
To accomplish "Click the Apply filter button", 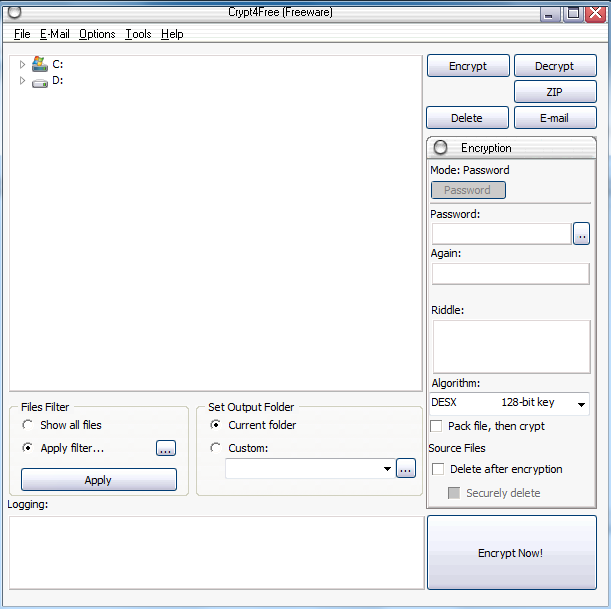I will [99, 480].
